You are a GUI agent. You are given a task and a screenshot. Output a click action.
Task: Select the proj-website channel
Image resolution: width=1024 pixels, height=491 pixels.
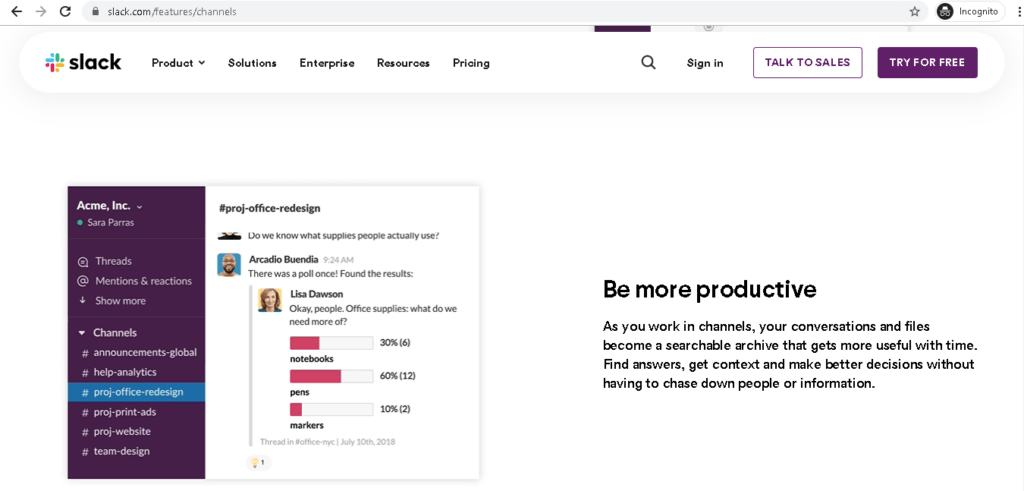136,432
